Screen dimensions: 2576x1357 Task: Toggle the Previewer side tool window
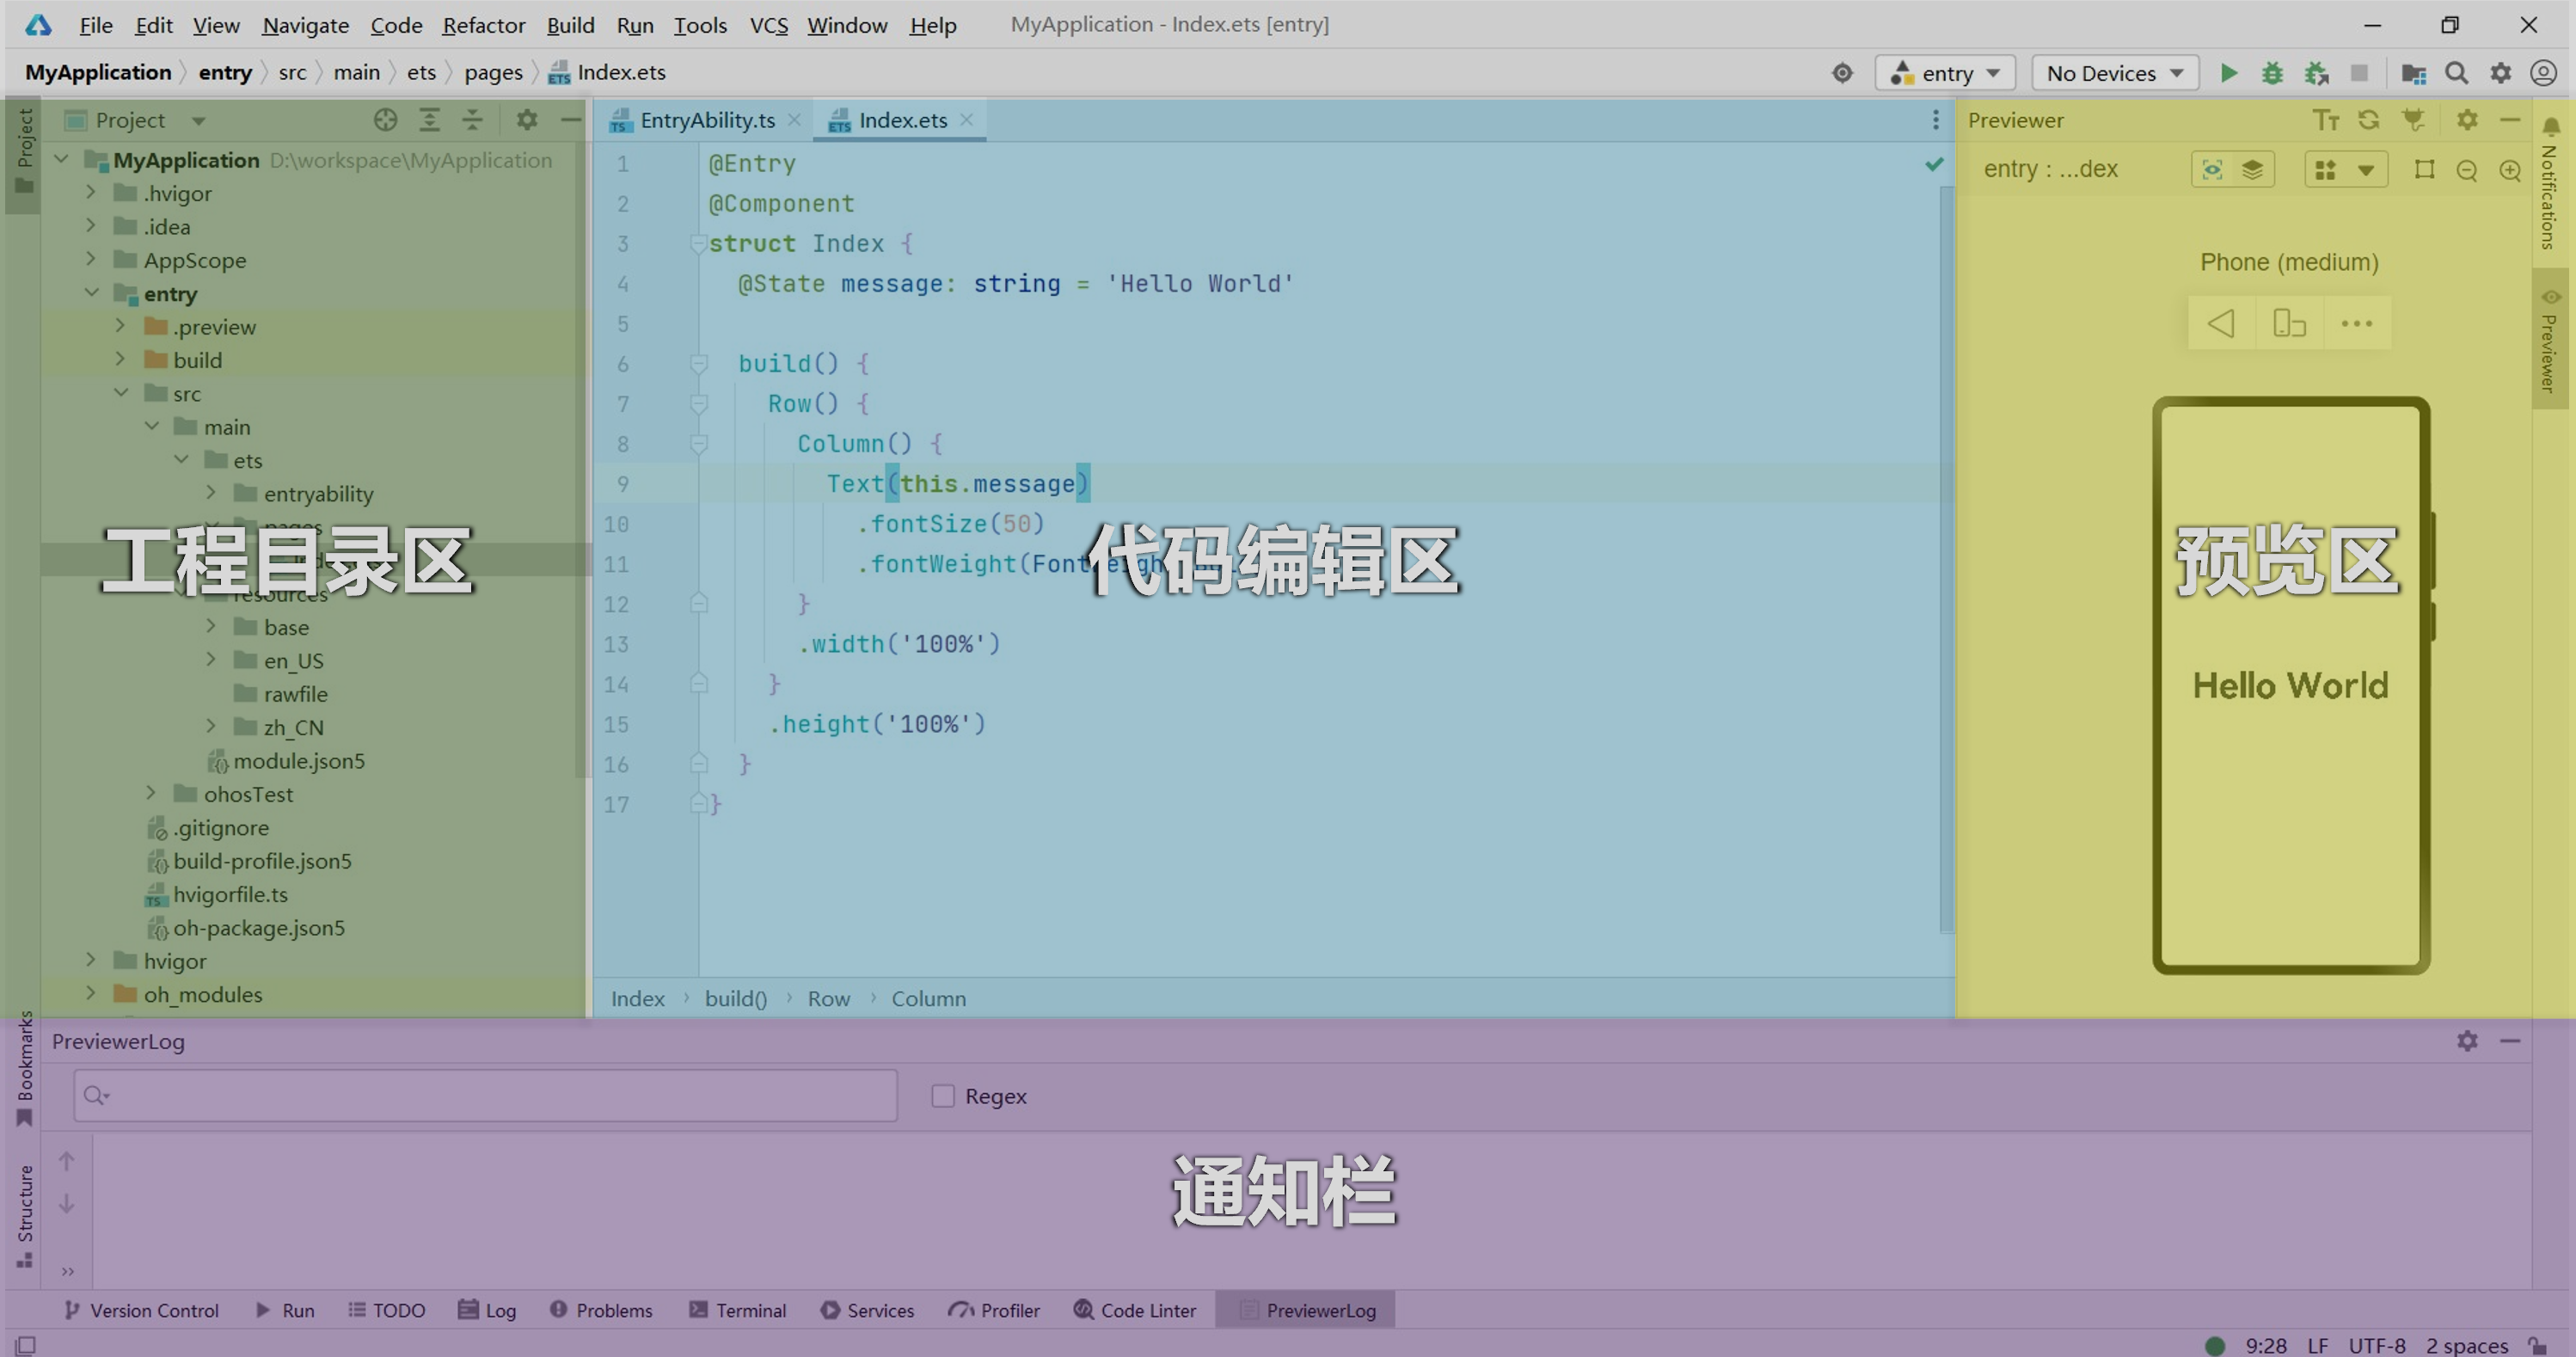pyautogui.click(x=2549, y=340)
